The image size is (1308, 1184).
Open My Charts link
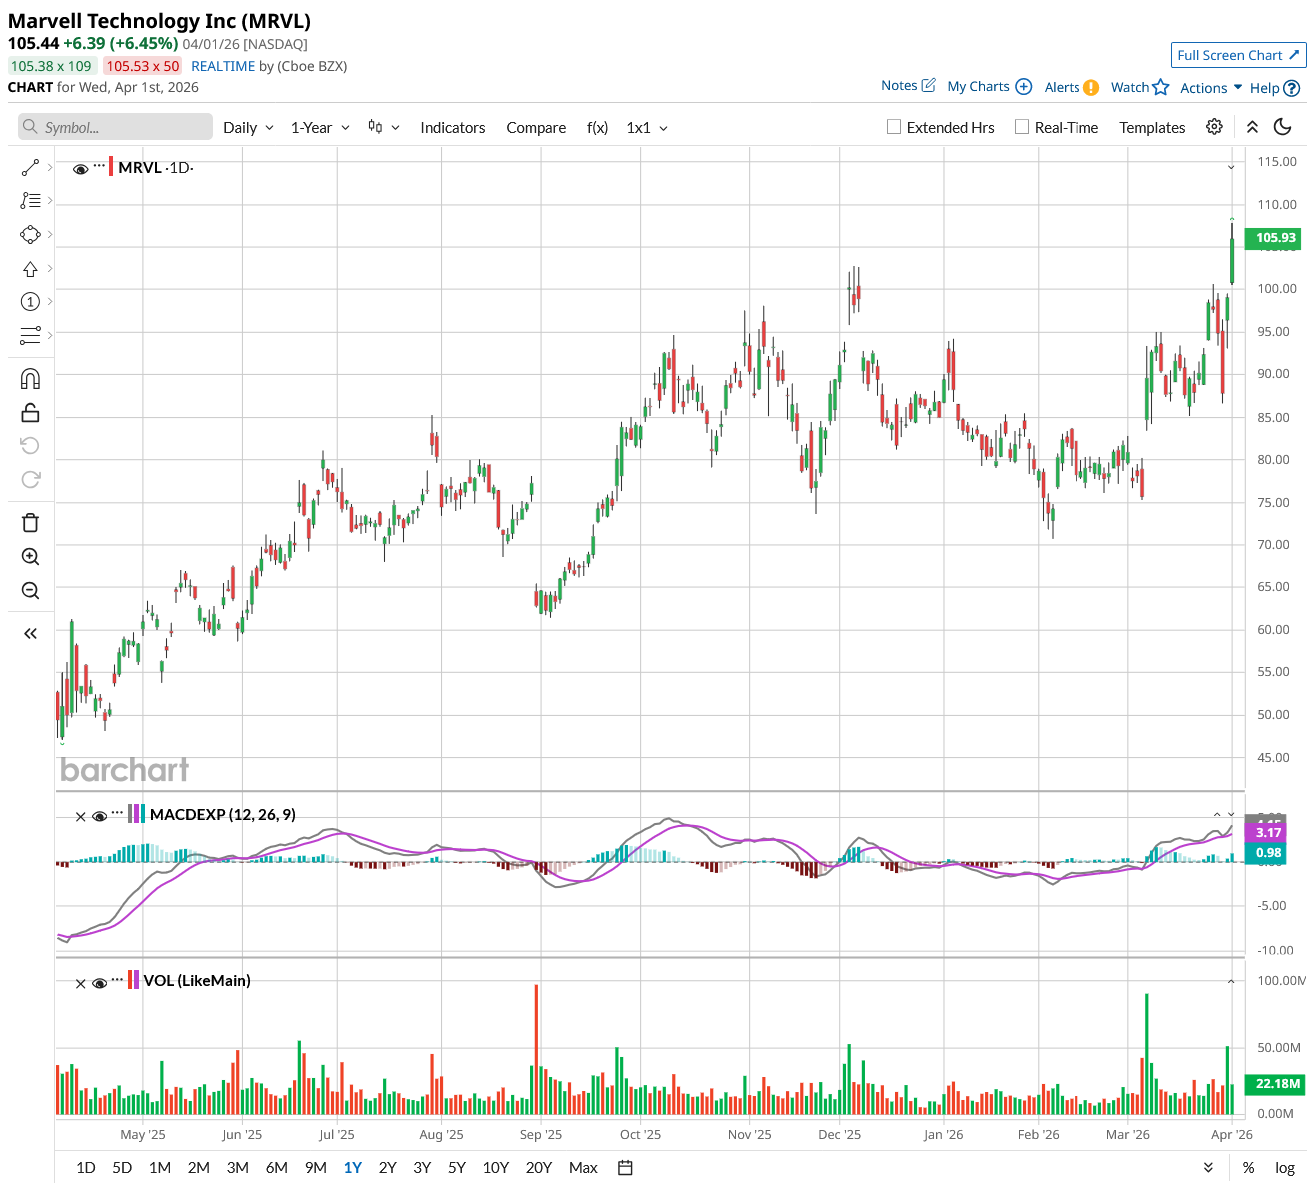click(989, 87)
